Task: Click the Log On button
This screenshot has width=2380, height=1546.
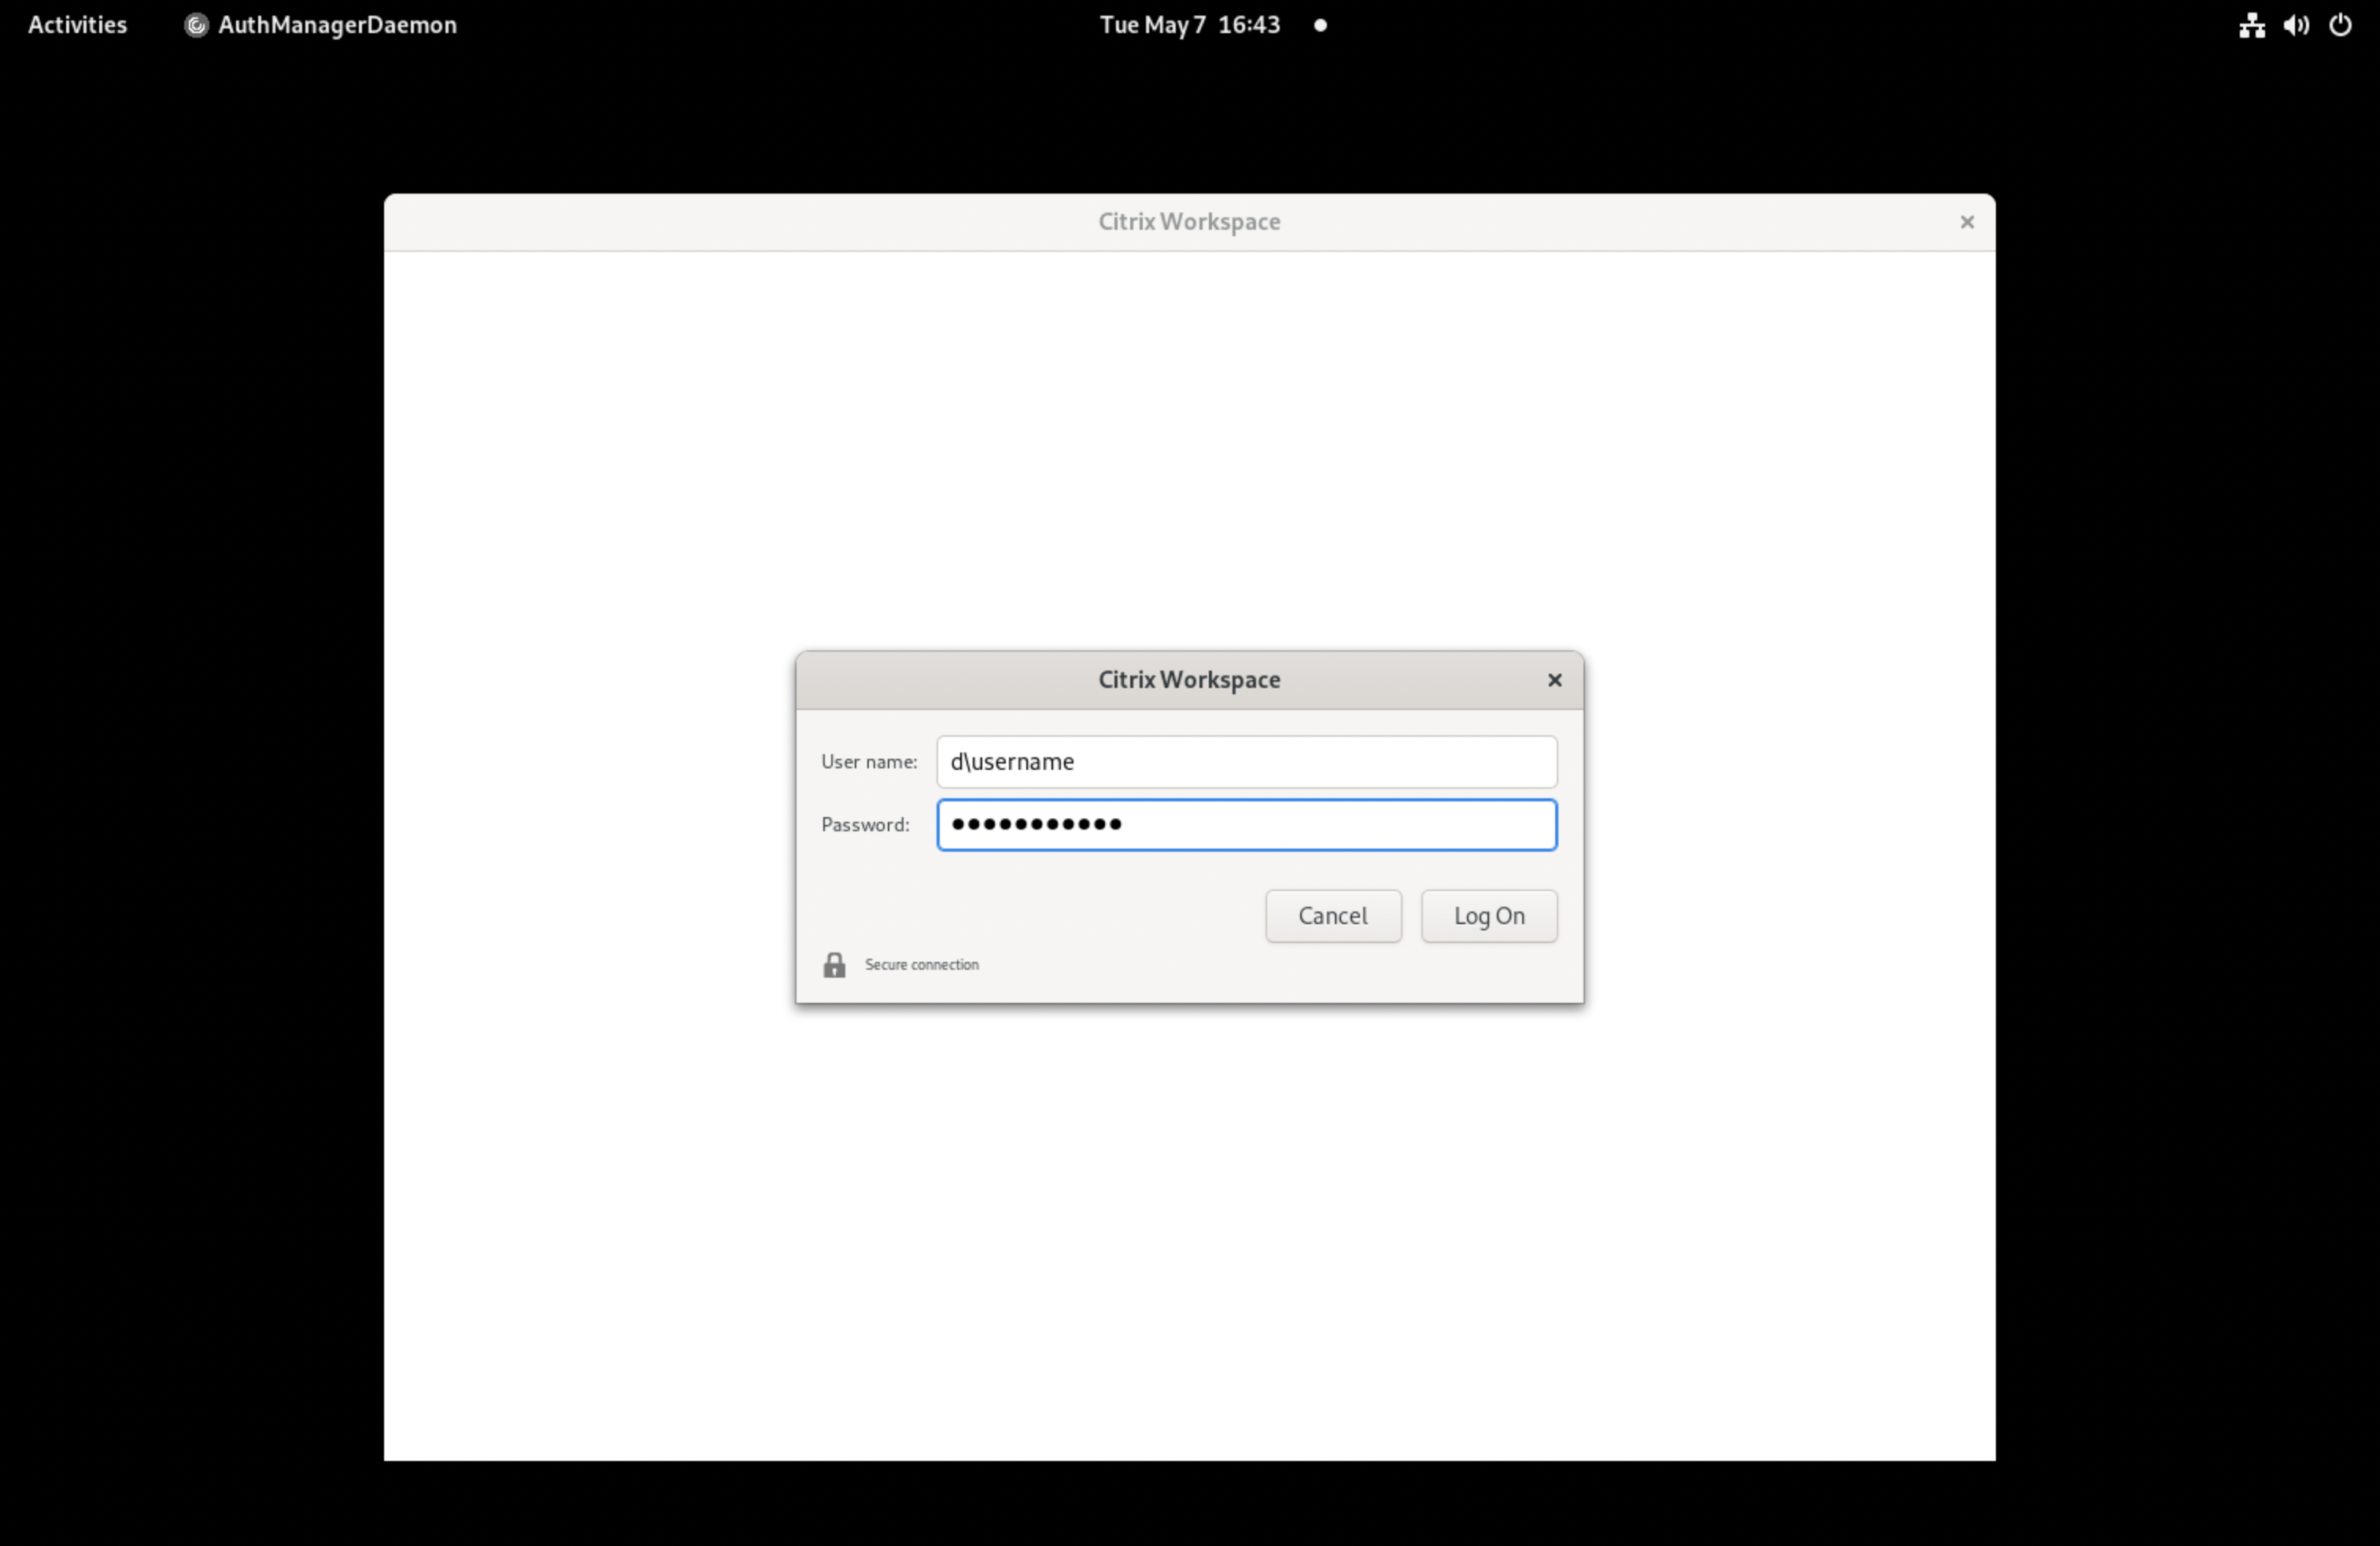Action: coord(1489,916)
